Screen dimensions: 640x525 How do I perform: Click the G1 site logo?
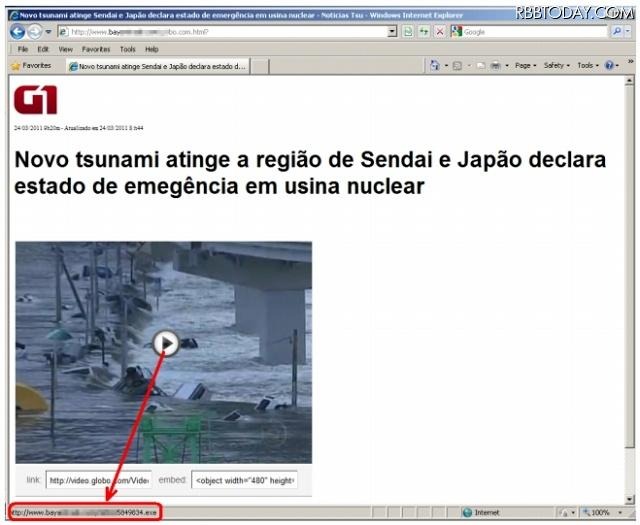pyautogui.click(x=35, y=100)
